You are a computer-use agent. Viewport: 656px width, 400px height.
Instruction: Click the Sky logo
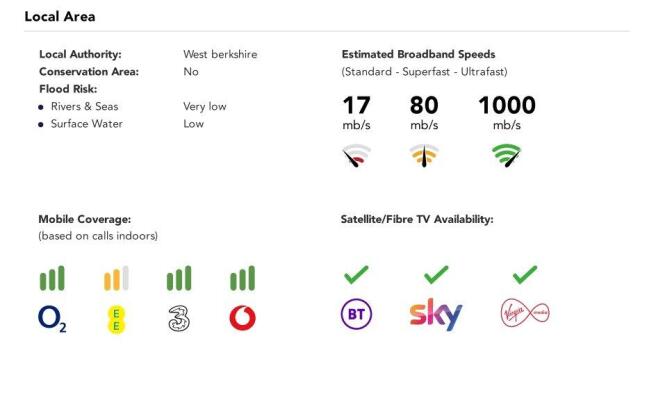tap(436, 314)
